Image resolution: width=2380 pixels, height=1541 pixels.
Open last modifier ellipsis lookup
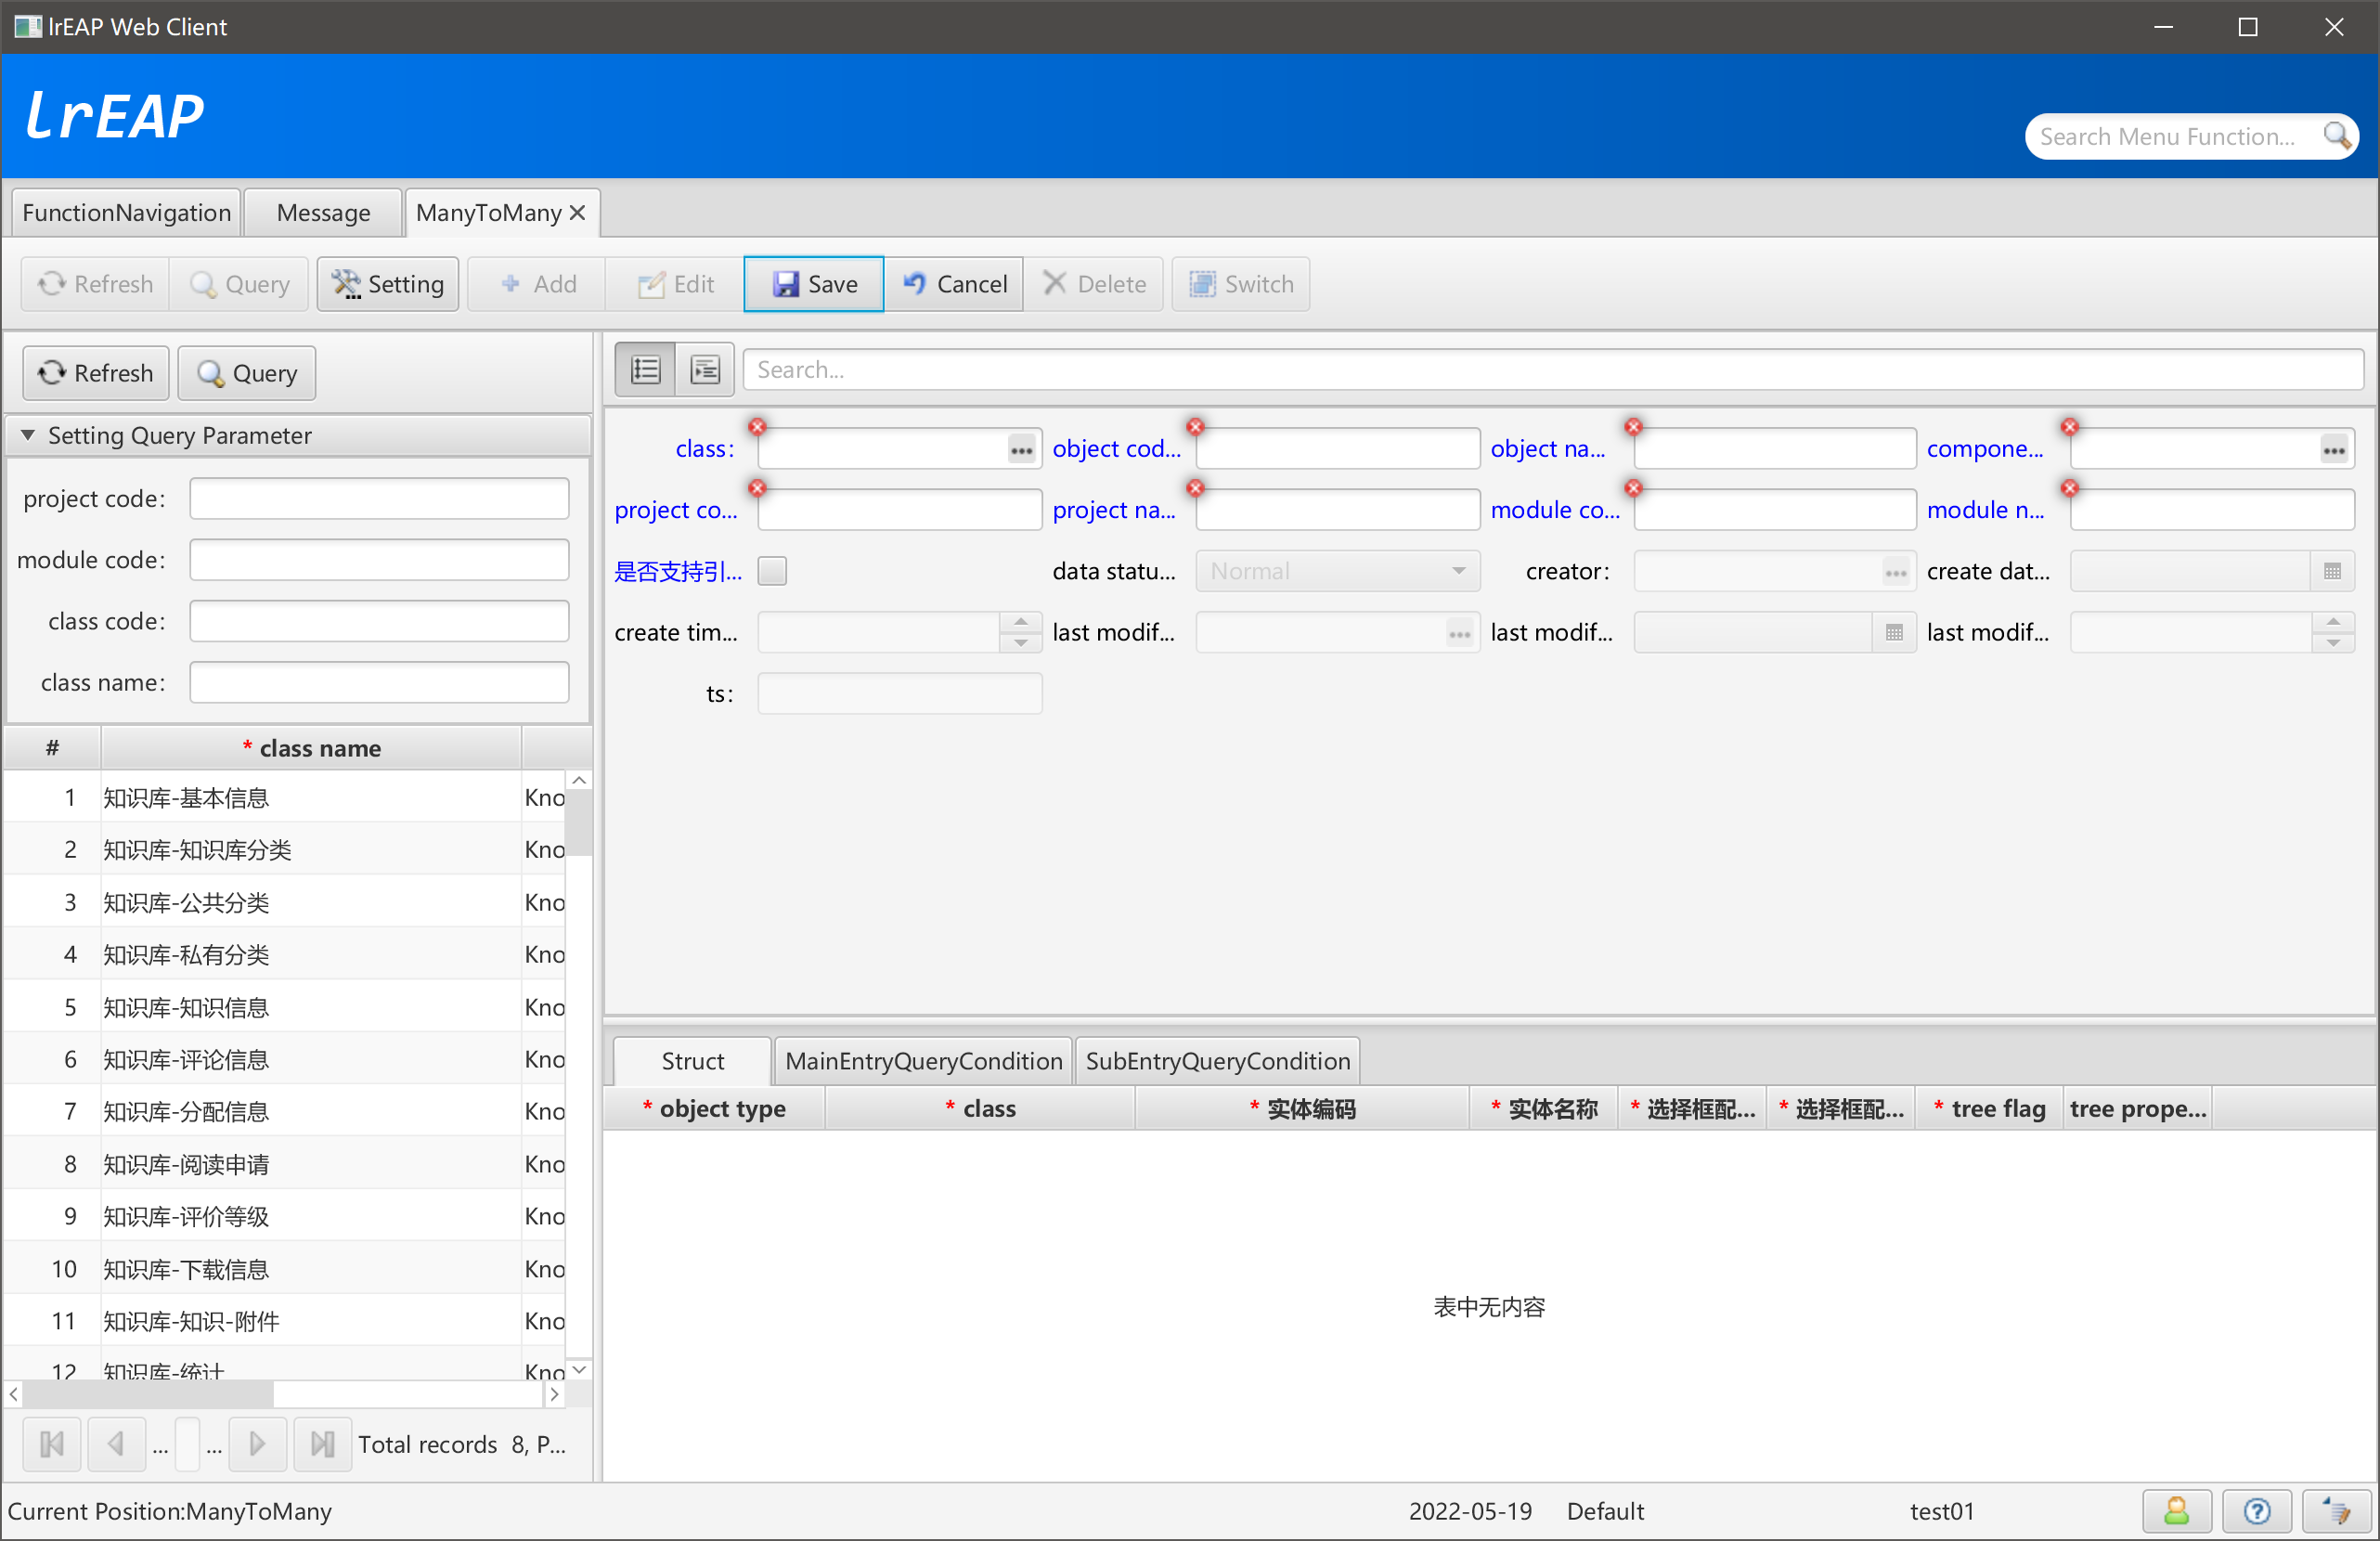point(1459,633)
